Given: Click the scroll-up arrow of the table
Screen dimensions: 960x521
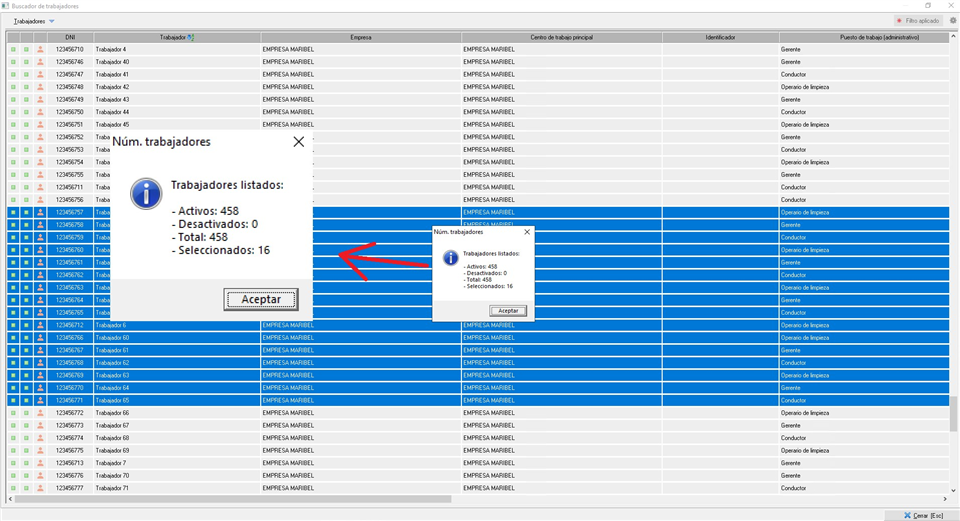Looking at the screenshot, I should coord(954,37).
